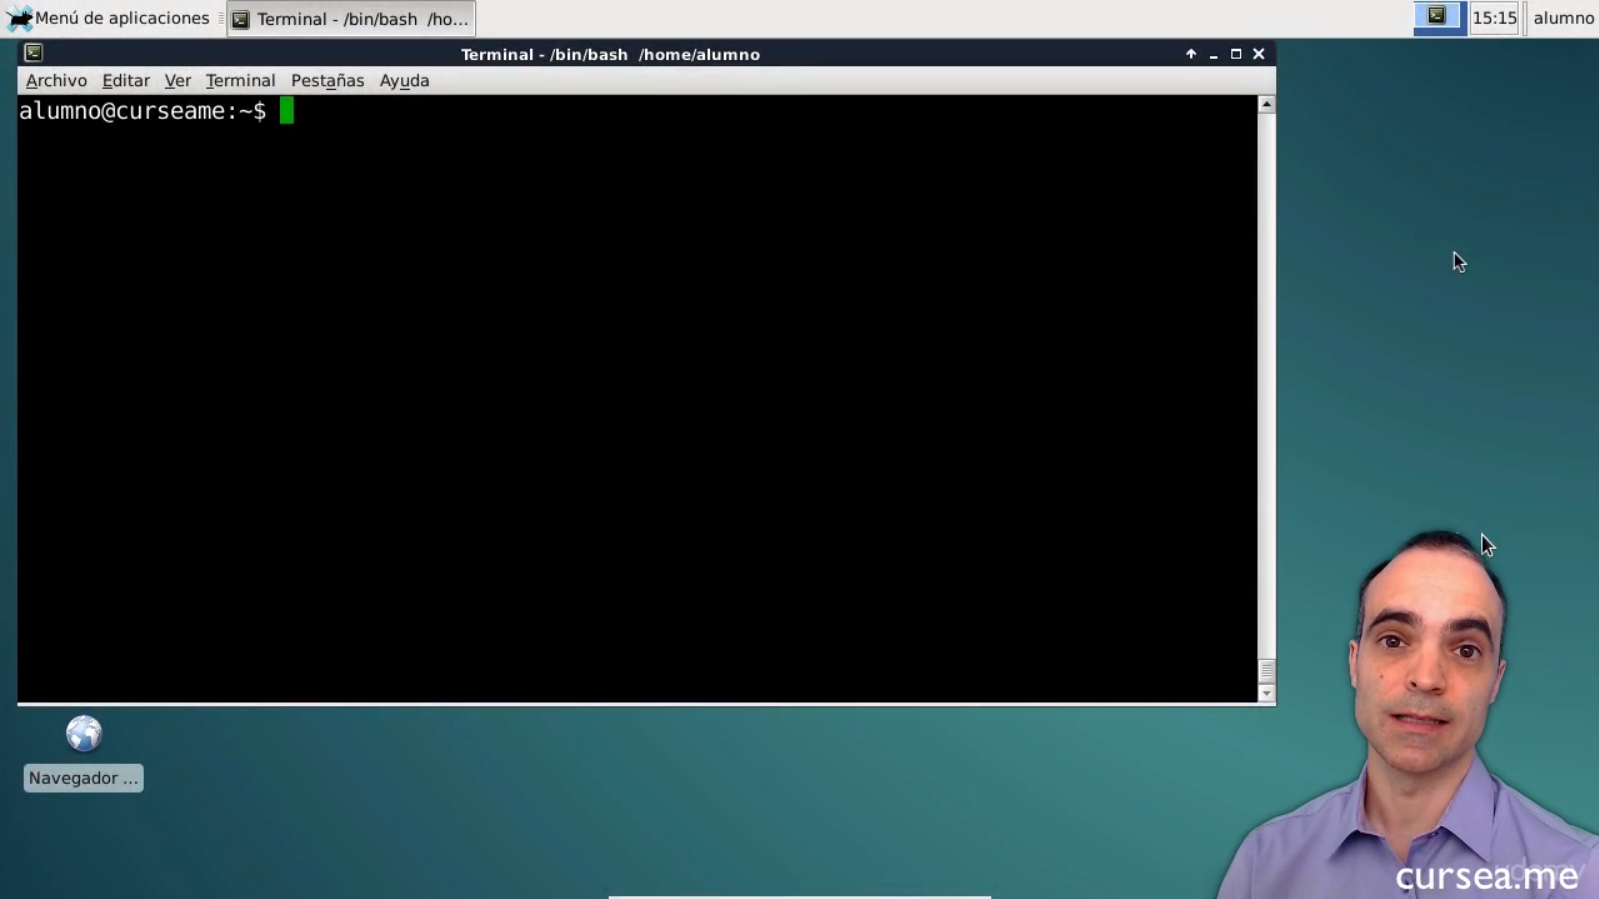Open the Editar menu
The height and width of the screenshot is (899, 1599).
126,81
